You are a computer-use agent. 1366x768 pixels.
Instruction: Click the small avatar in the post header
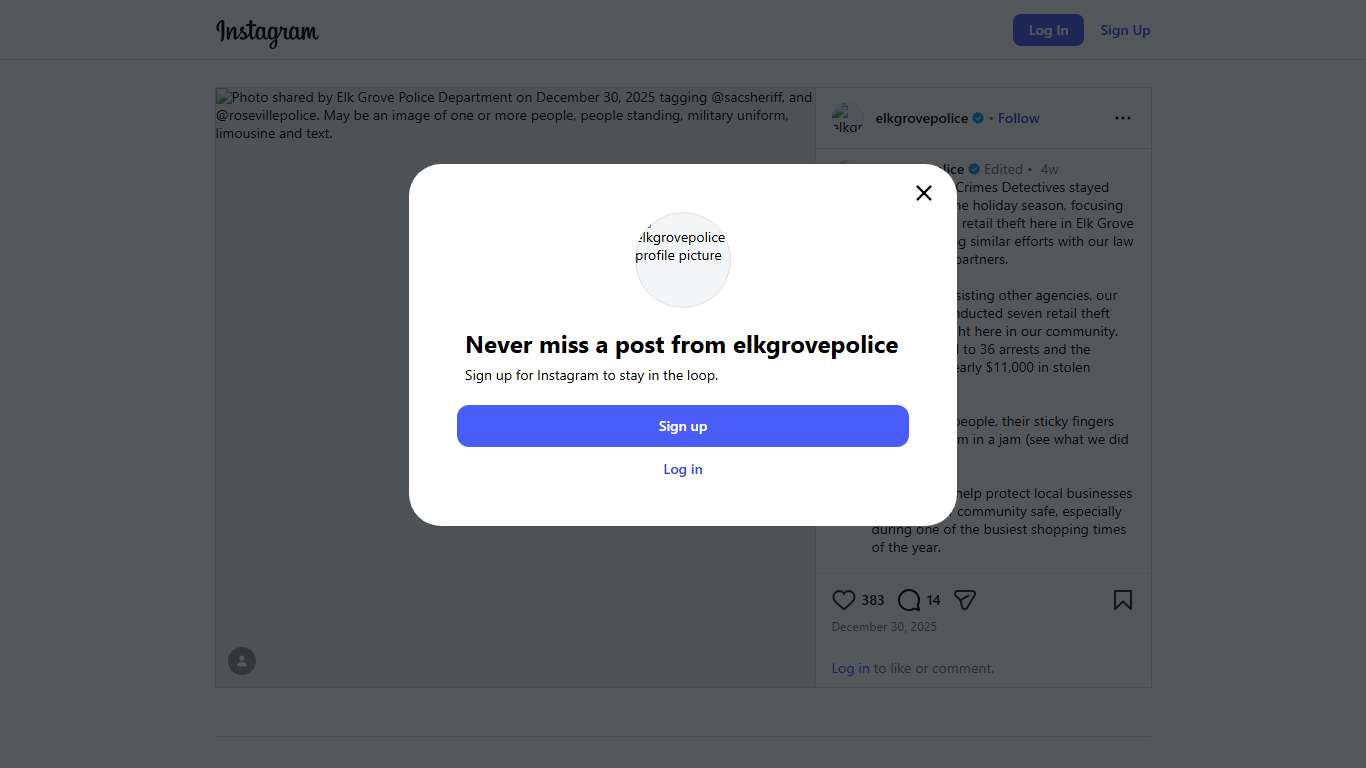point(847,118)
